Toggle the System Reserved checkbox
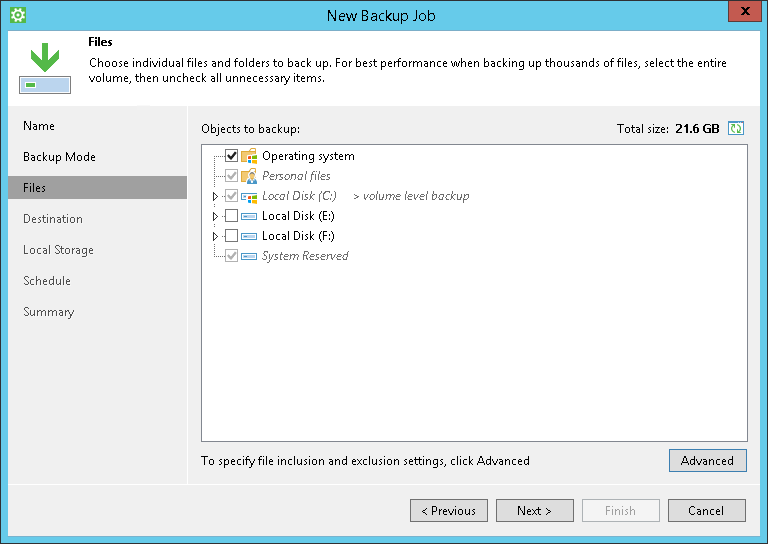This screenshot has height=544, width=768. [231, 256]
